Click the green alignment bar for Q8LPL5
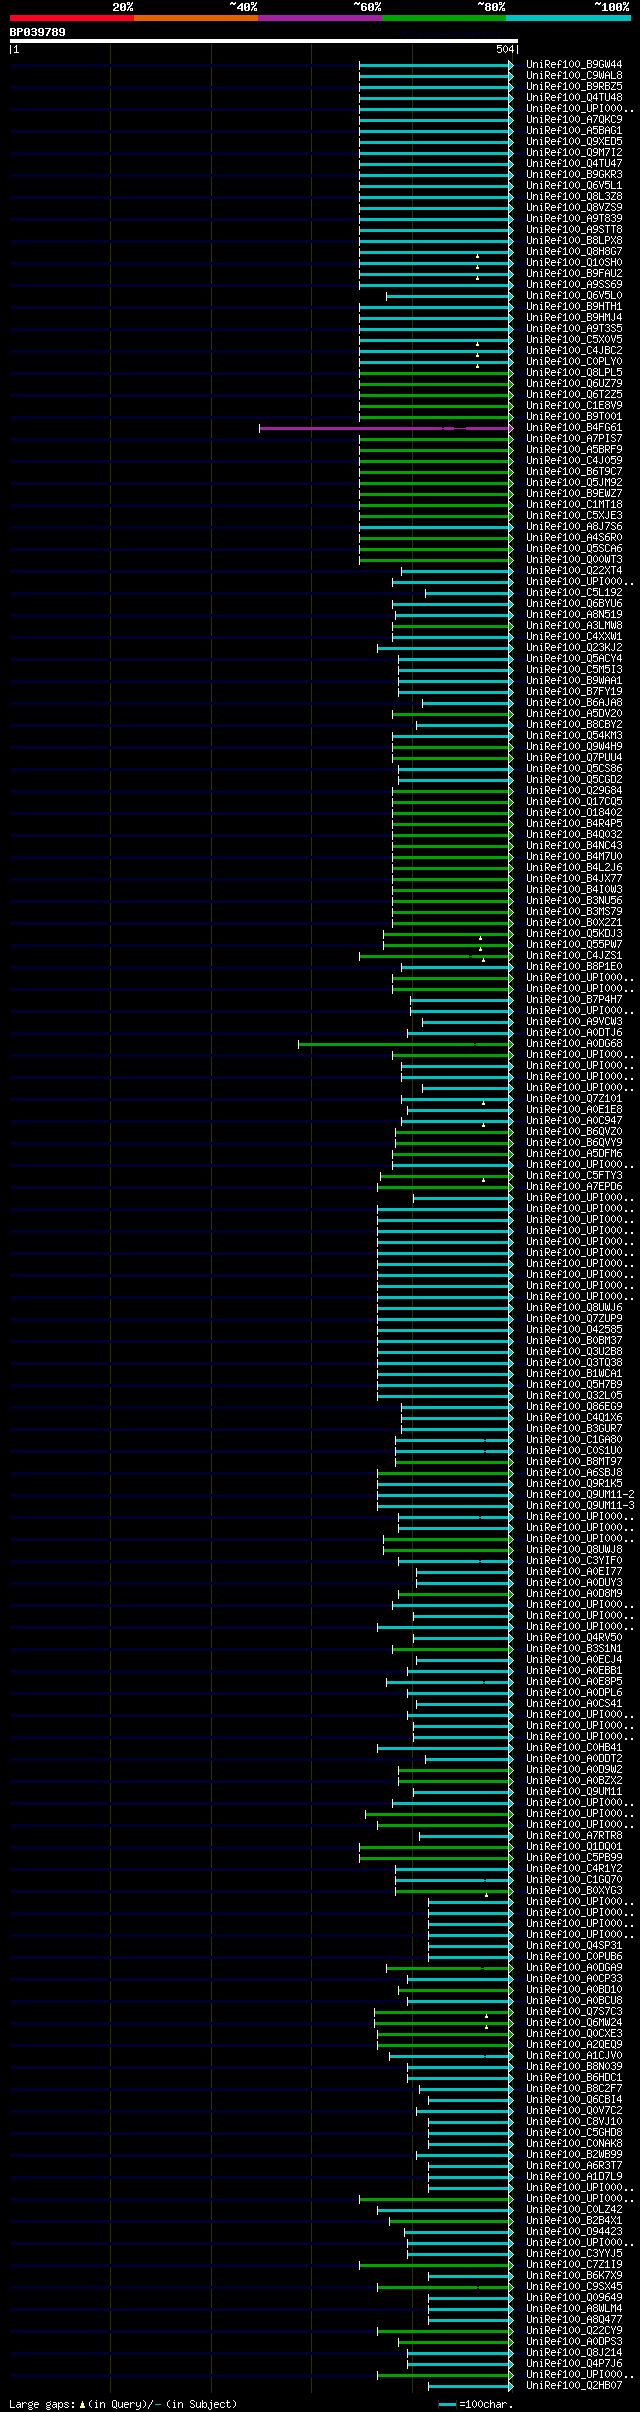The width and height of the screenshot is (640, 2412). tap(436, 373)
